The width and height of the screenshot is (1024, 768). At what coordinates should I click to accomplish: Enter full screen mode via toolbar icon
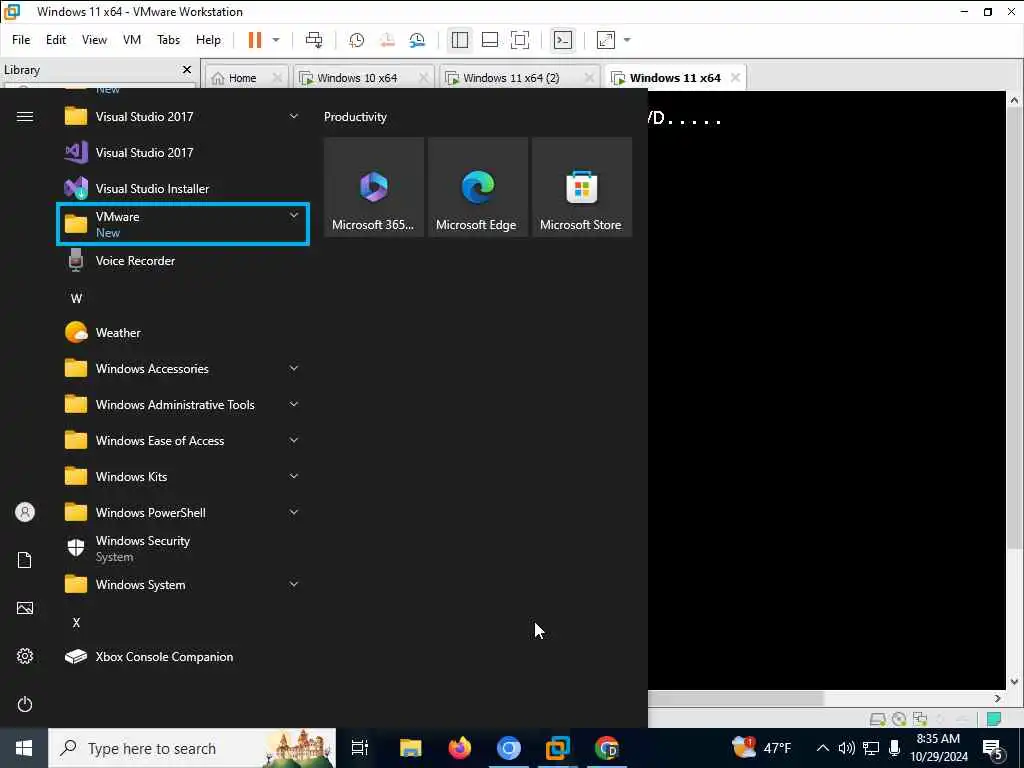click(x=520, y=40)
